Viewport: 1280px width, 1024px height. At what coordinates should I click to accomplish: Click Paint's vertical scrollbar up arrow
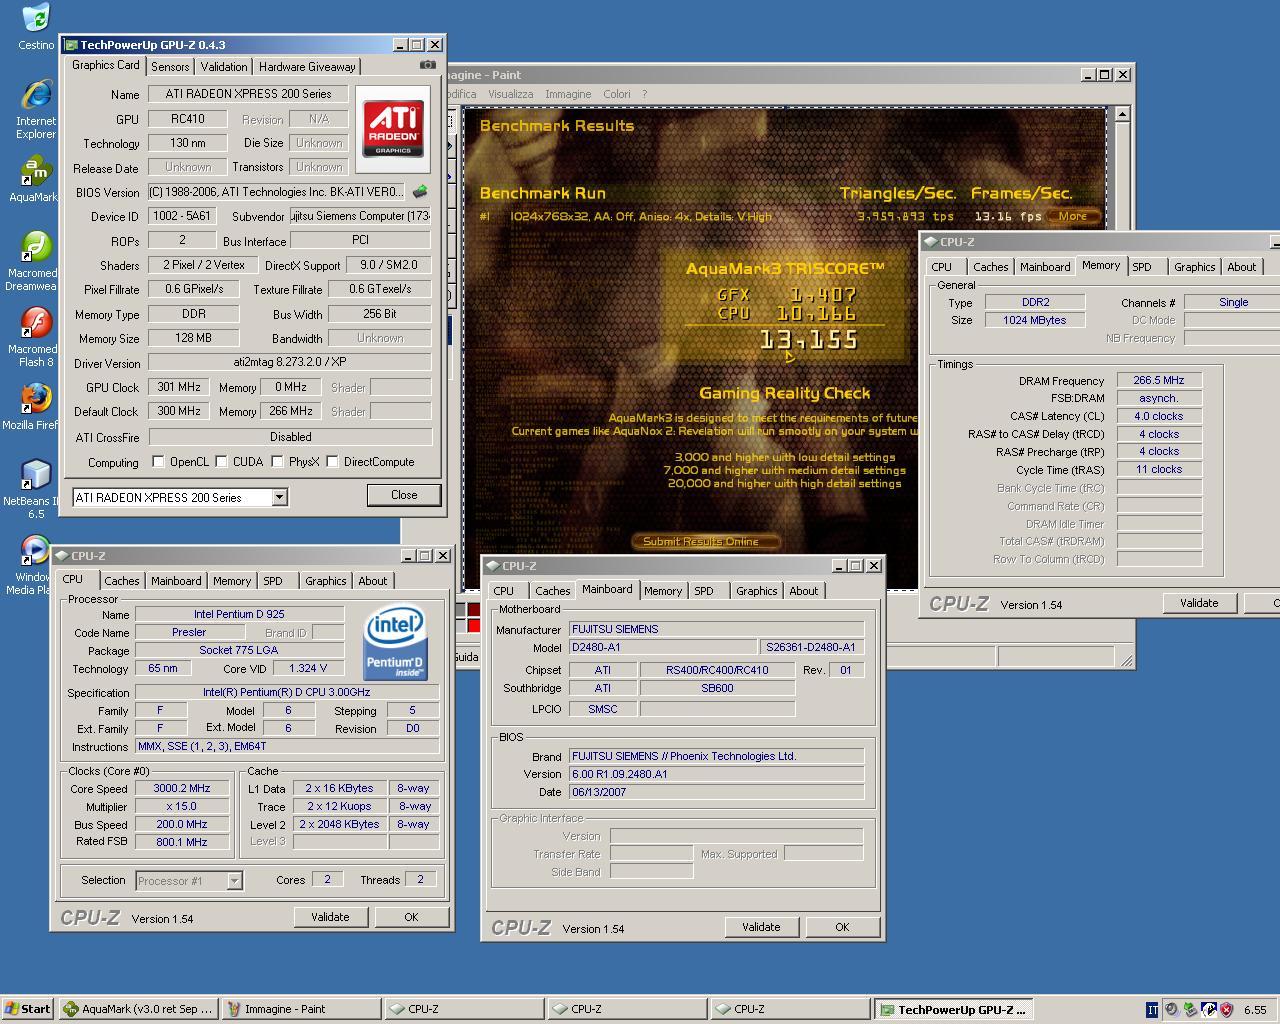click(x=1122, y=114)
